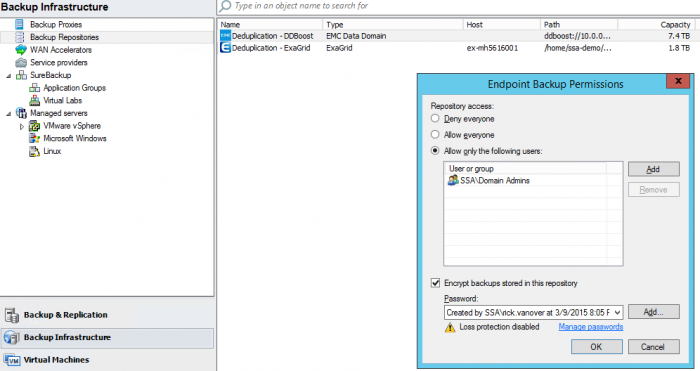Screen dimensions: 700x371
Task: Click the Application Groups icon
Action: pos(34,88)
